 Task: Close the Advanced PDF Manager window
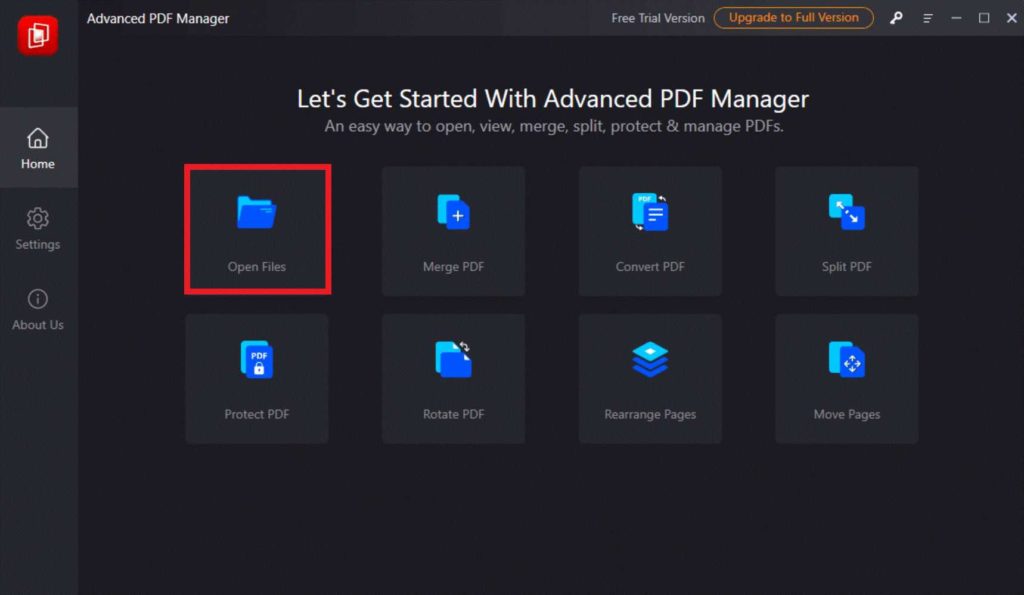[1012, 18]
